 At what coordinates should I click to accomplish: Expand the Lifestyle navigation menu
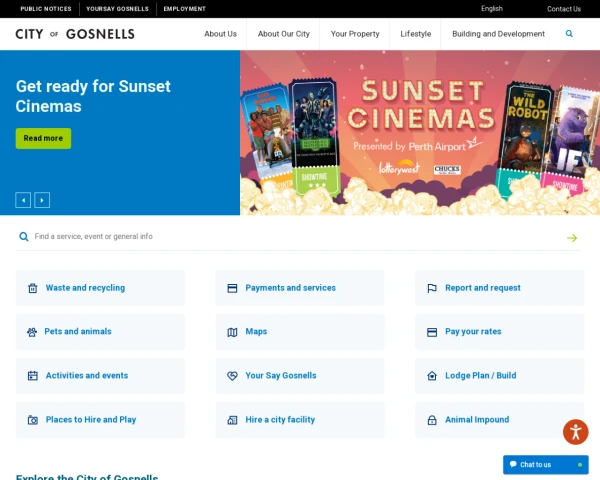pyautogui.click(x=415, y=34)
